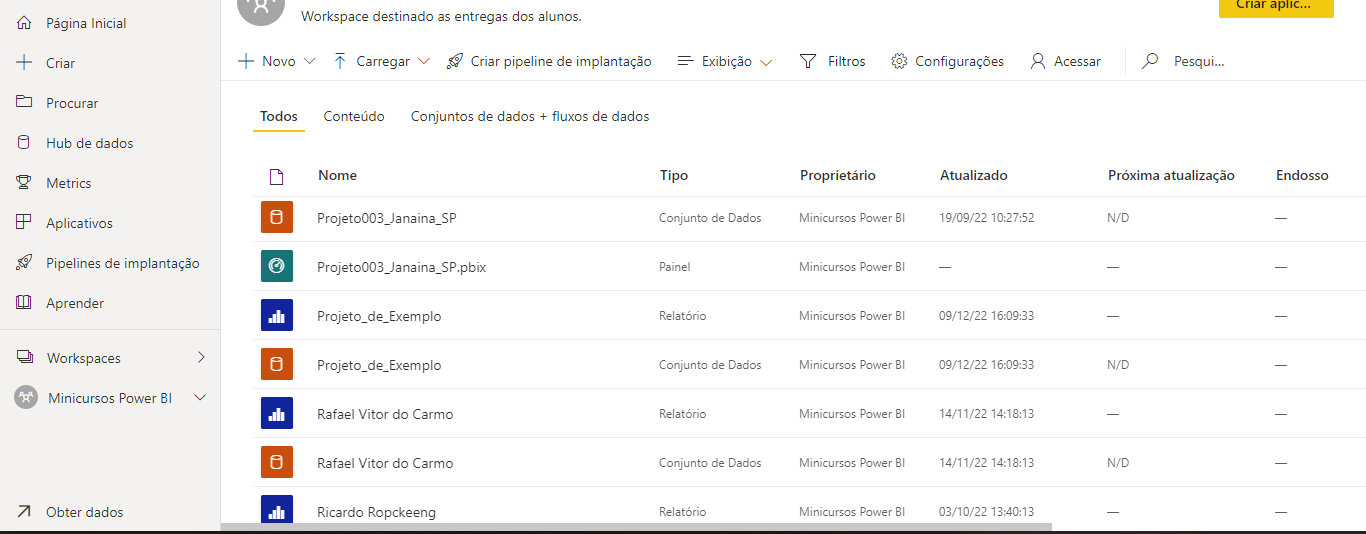This screenshot has height=534, width=1366.
Task: Open the Procurar folder icon
Action: tap(24, 103)
